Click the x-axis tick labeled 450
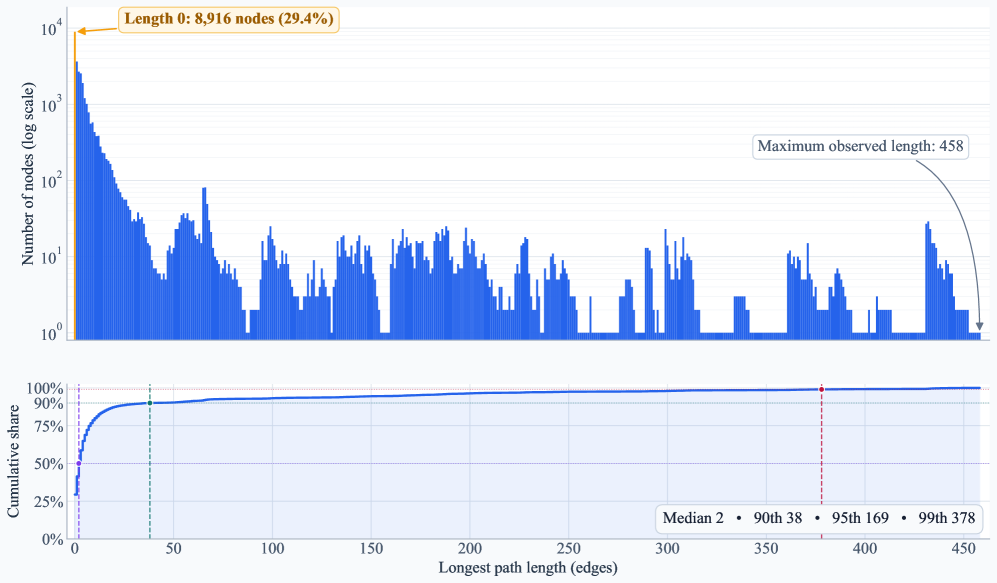Viewport: 997px width, 583px height. (x=964, y=549)
